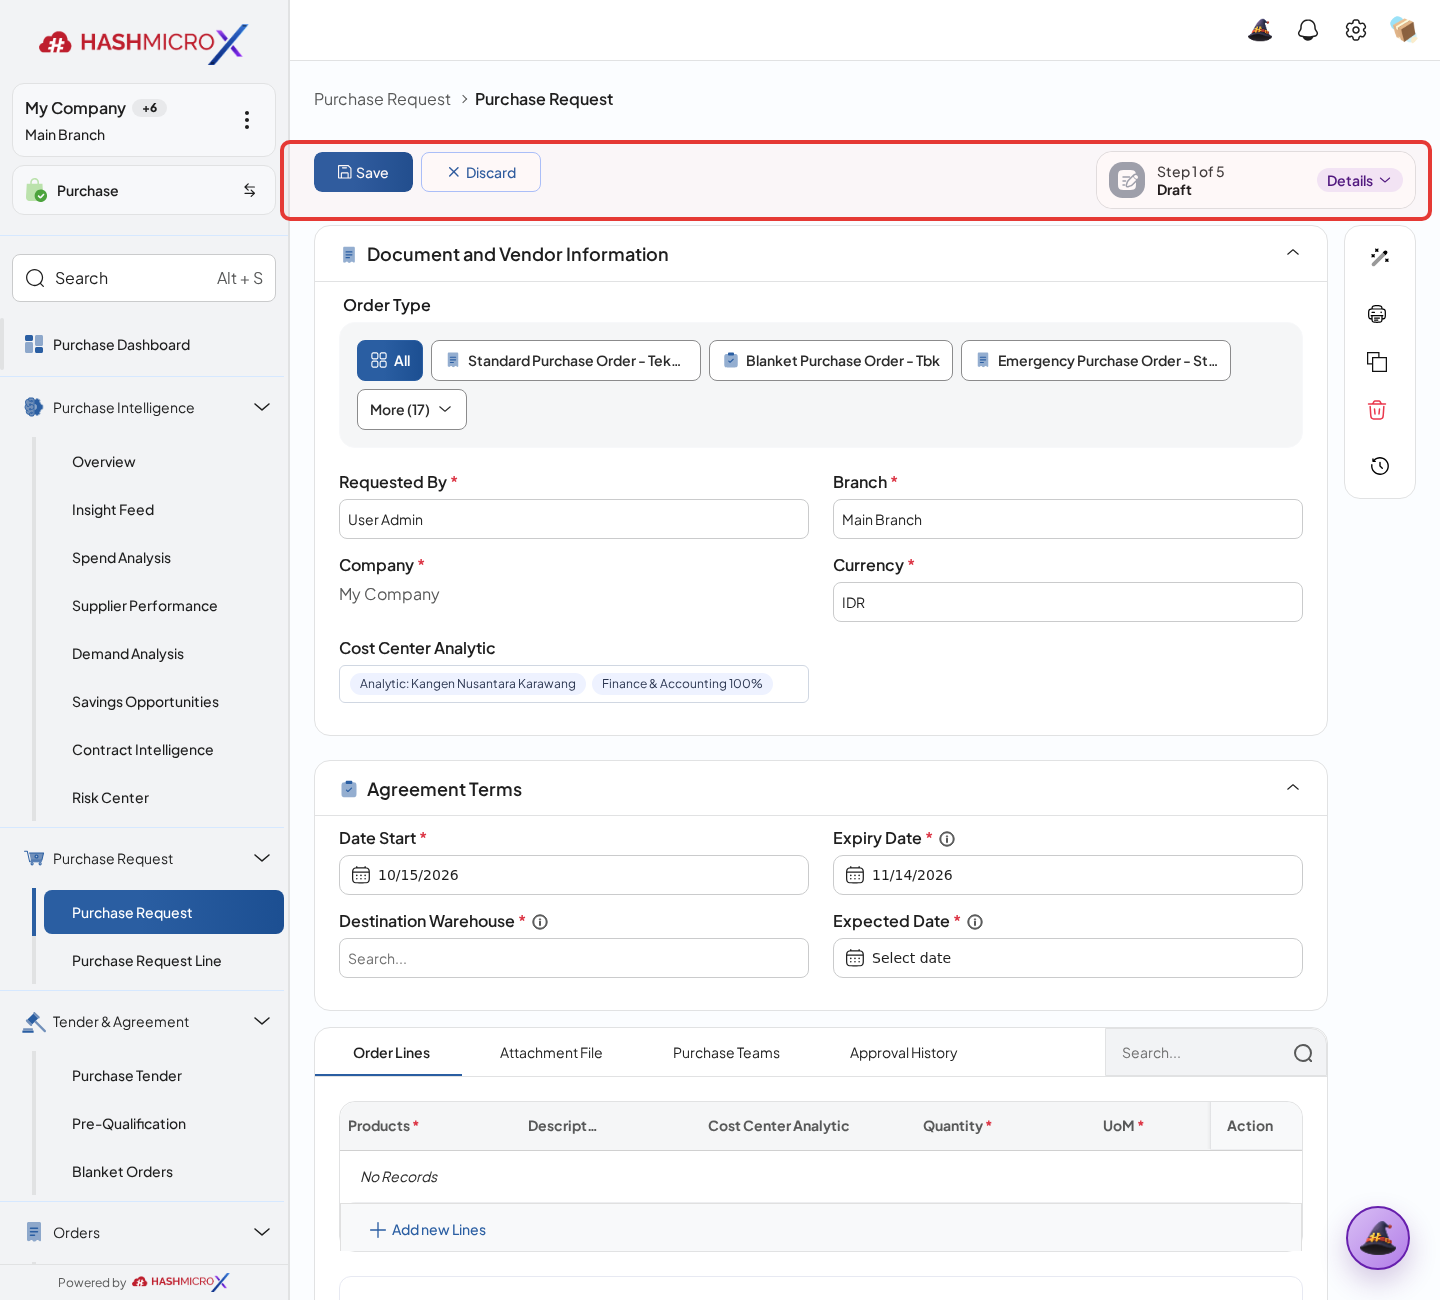The image size is (1440, 1300).
Task: Click the sidebar Search box
Action: [x=144, y=278]
